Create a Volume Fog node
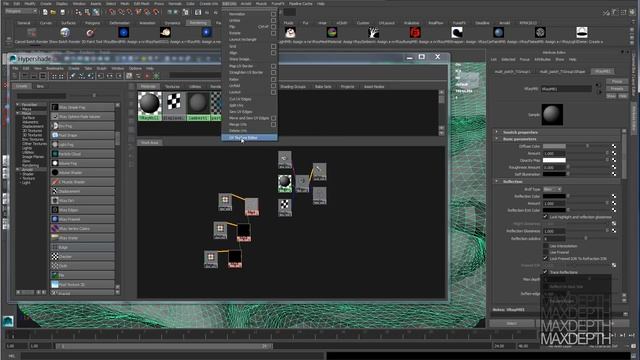Screen dimensions: 640x360 [82, 163]
